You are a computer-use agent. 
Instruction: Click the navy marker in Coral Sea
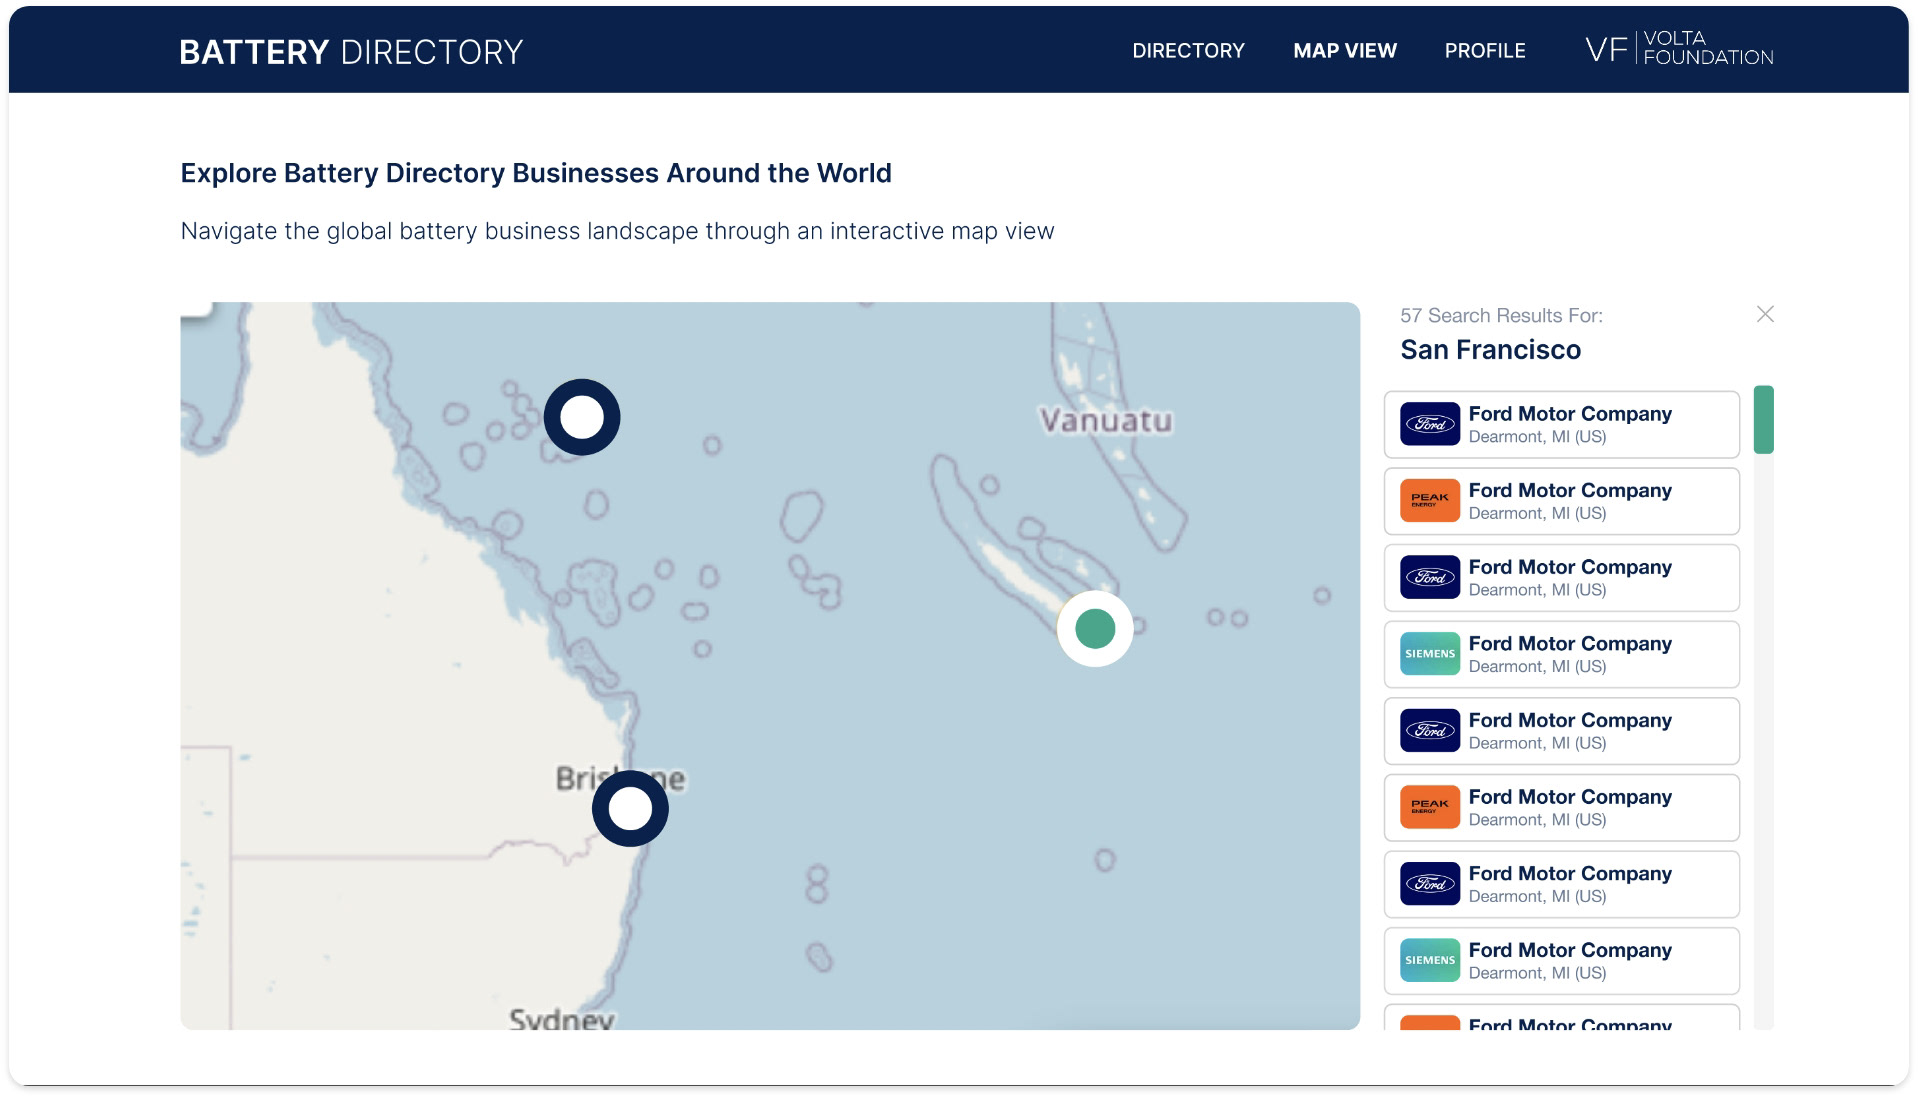click(582, 417)
